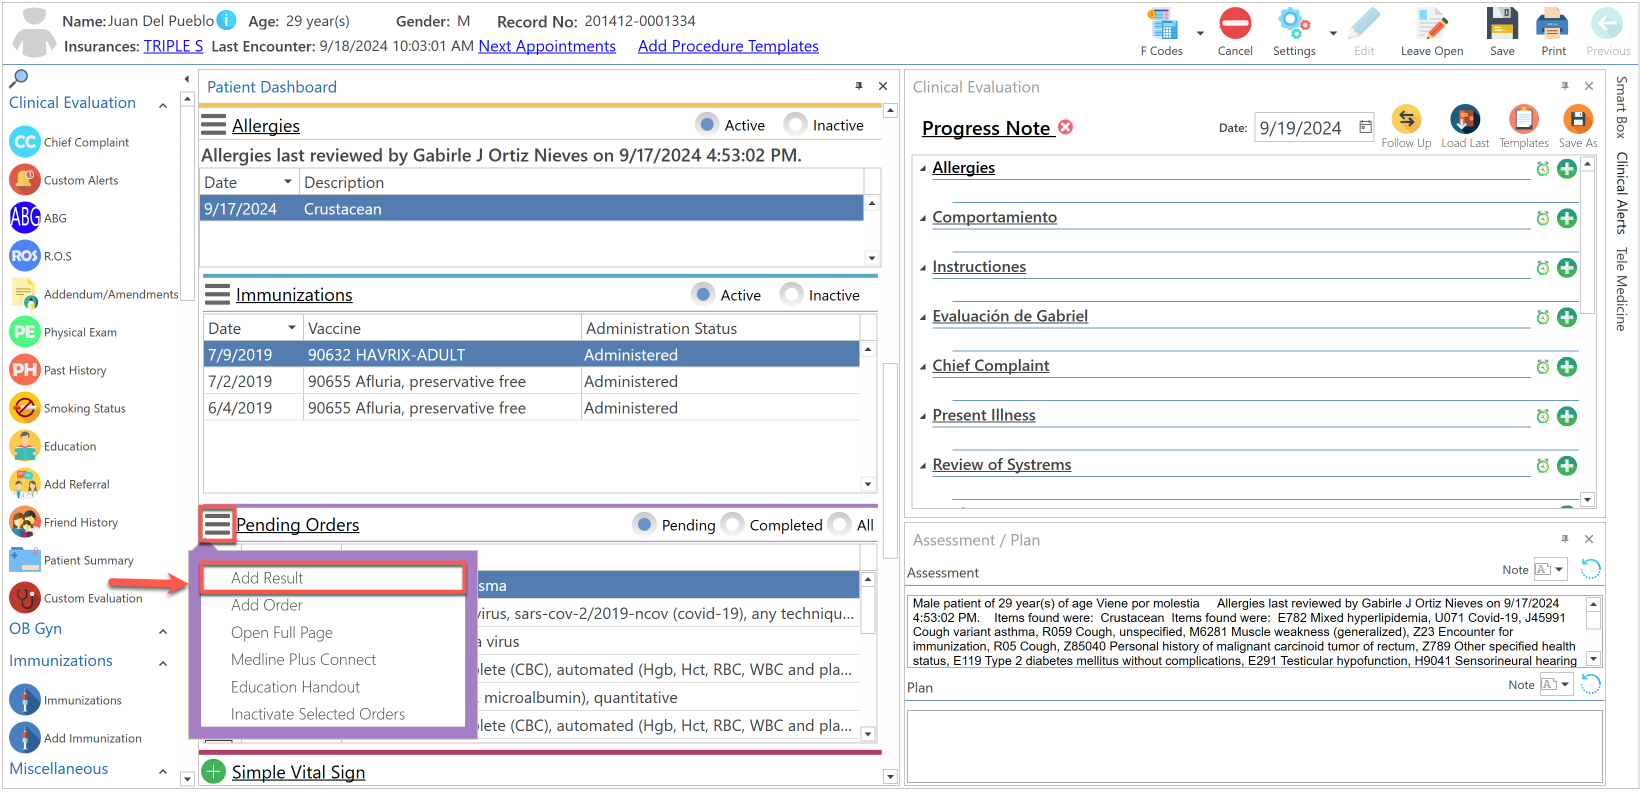Open Custom Evaluation sidebar item

[76, 598]
